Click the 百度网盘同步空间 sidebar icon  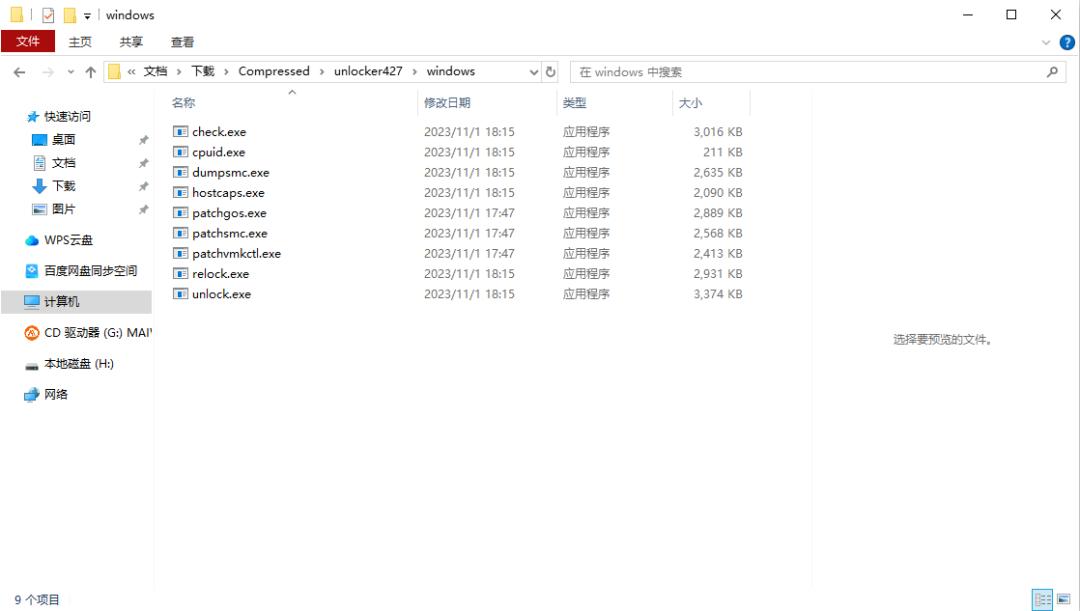coord(30,269)
